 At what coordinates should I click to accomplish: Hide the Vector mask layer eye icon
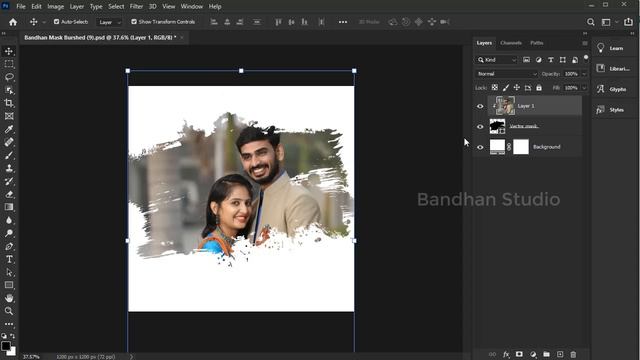click(480, 127)
